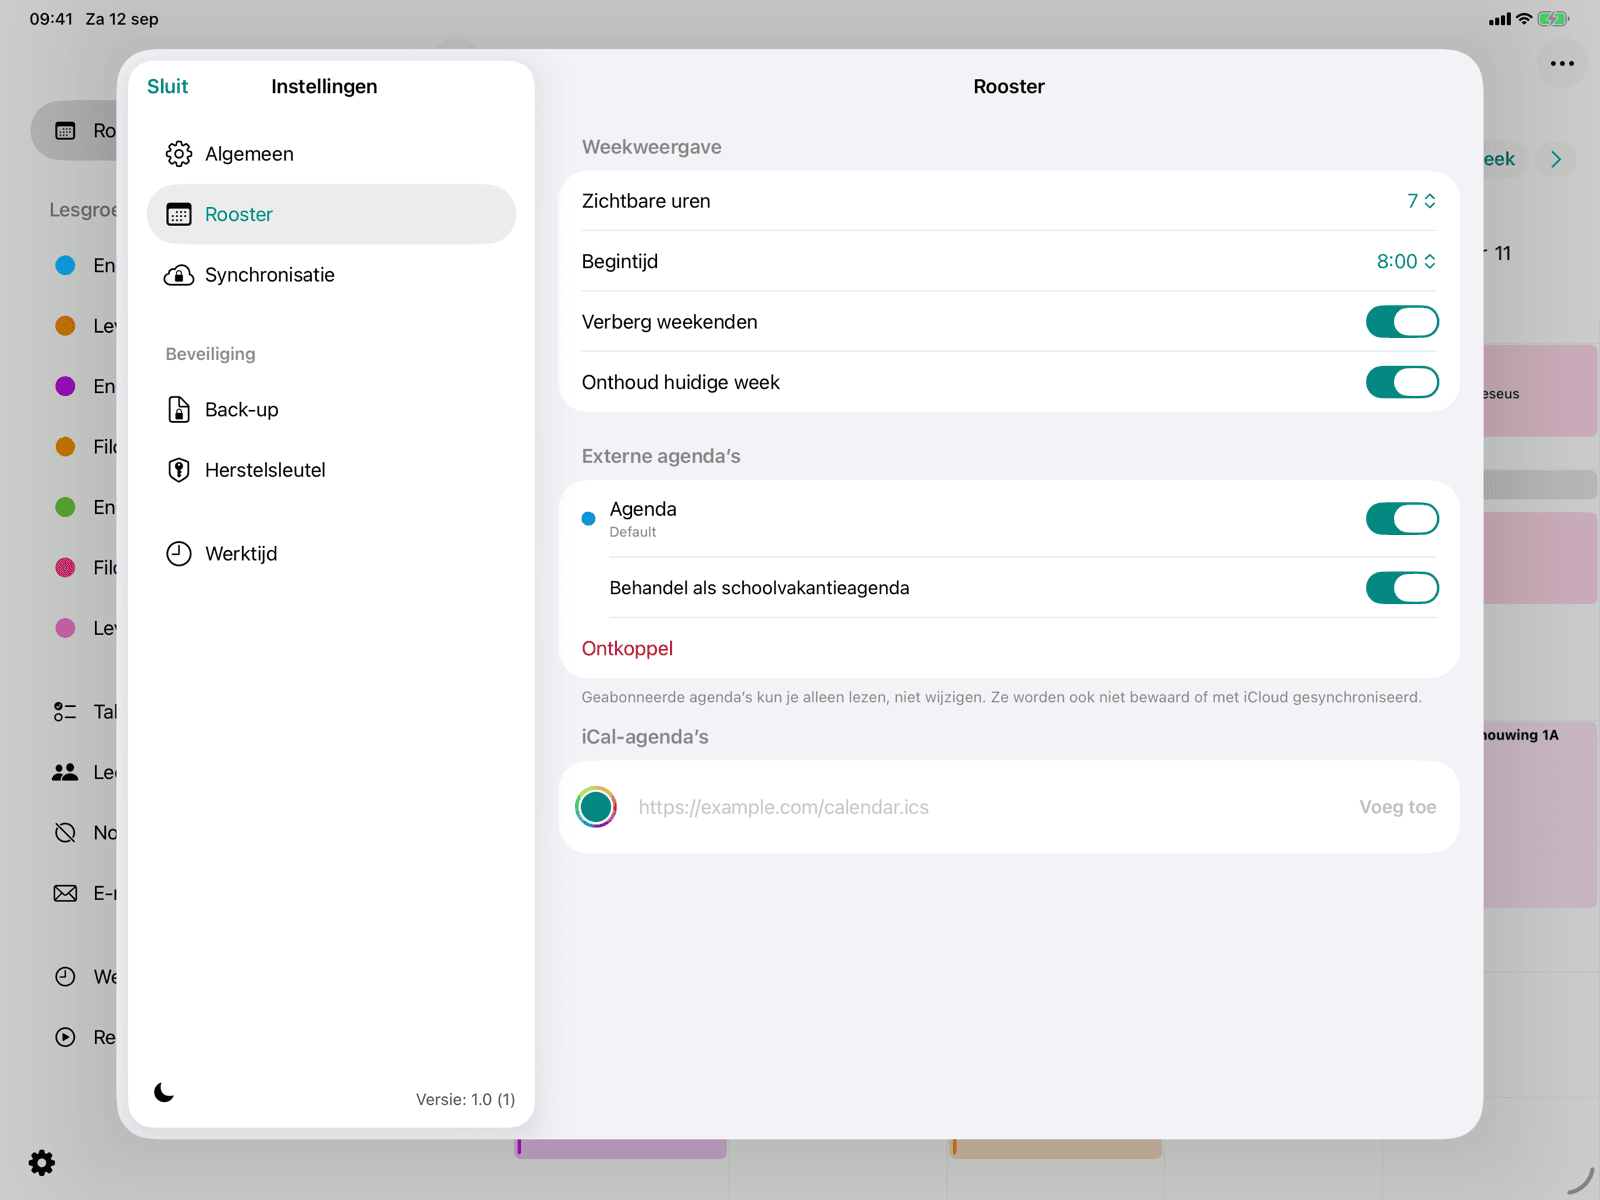This screenshot has width=1600, height=1200.
Task: Open Algemeen gear icon settings
Action: click(x=179, y=154)
